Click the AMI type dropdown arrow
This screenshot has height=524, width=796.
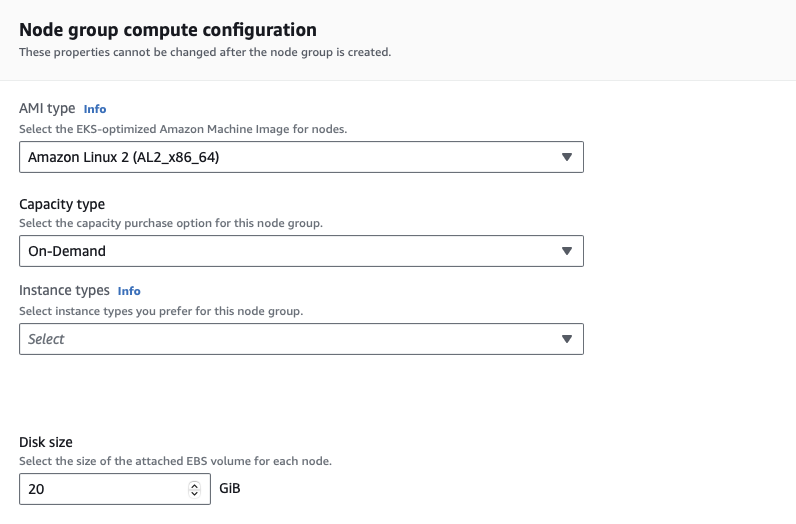(566, 157)
